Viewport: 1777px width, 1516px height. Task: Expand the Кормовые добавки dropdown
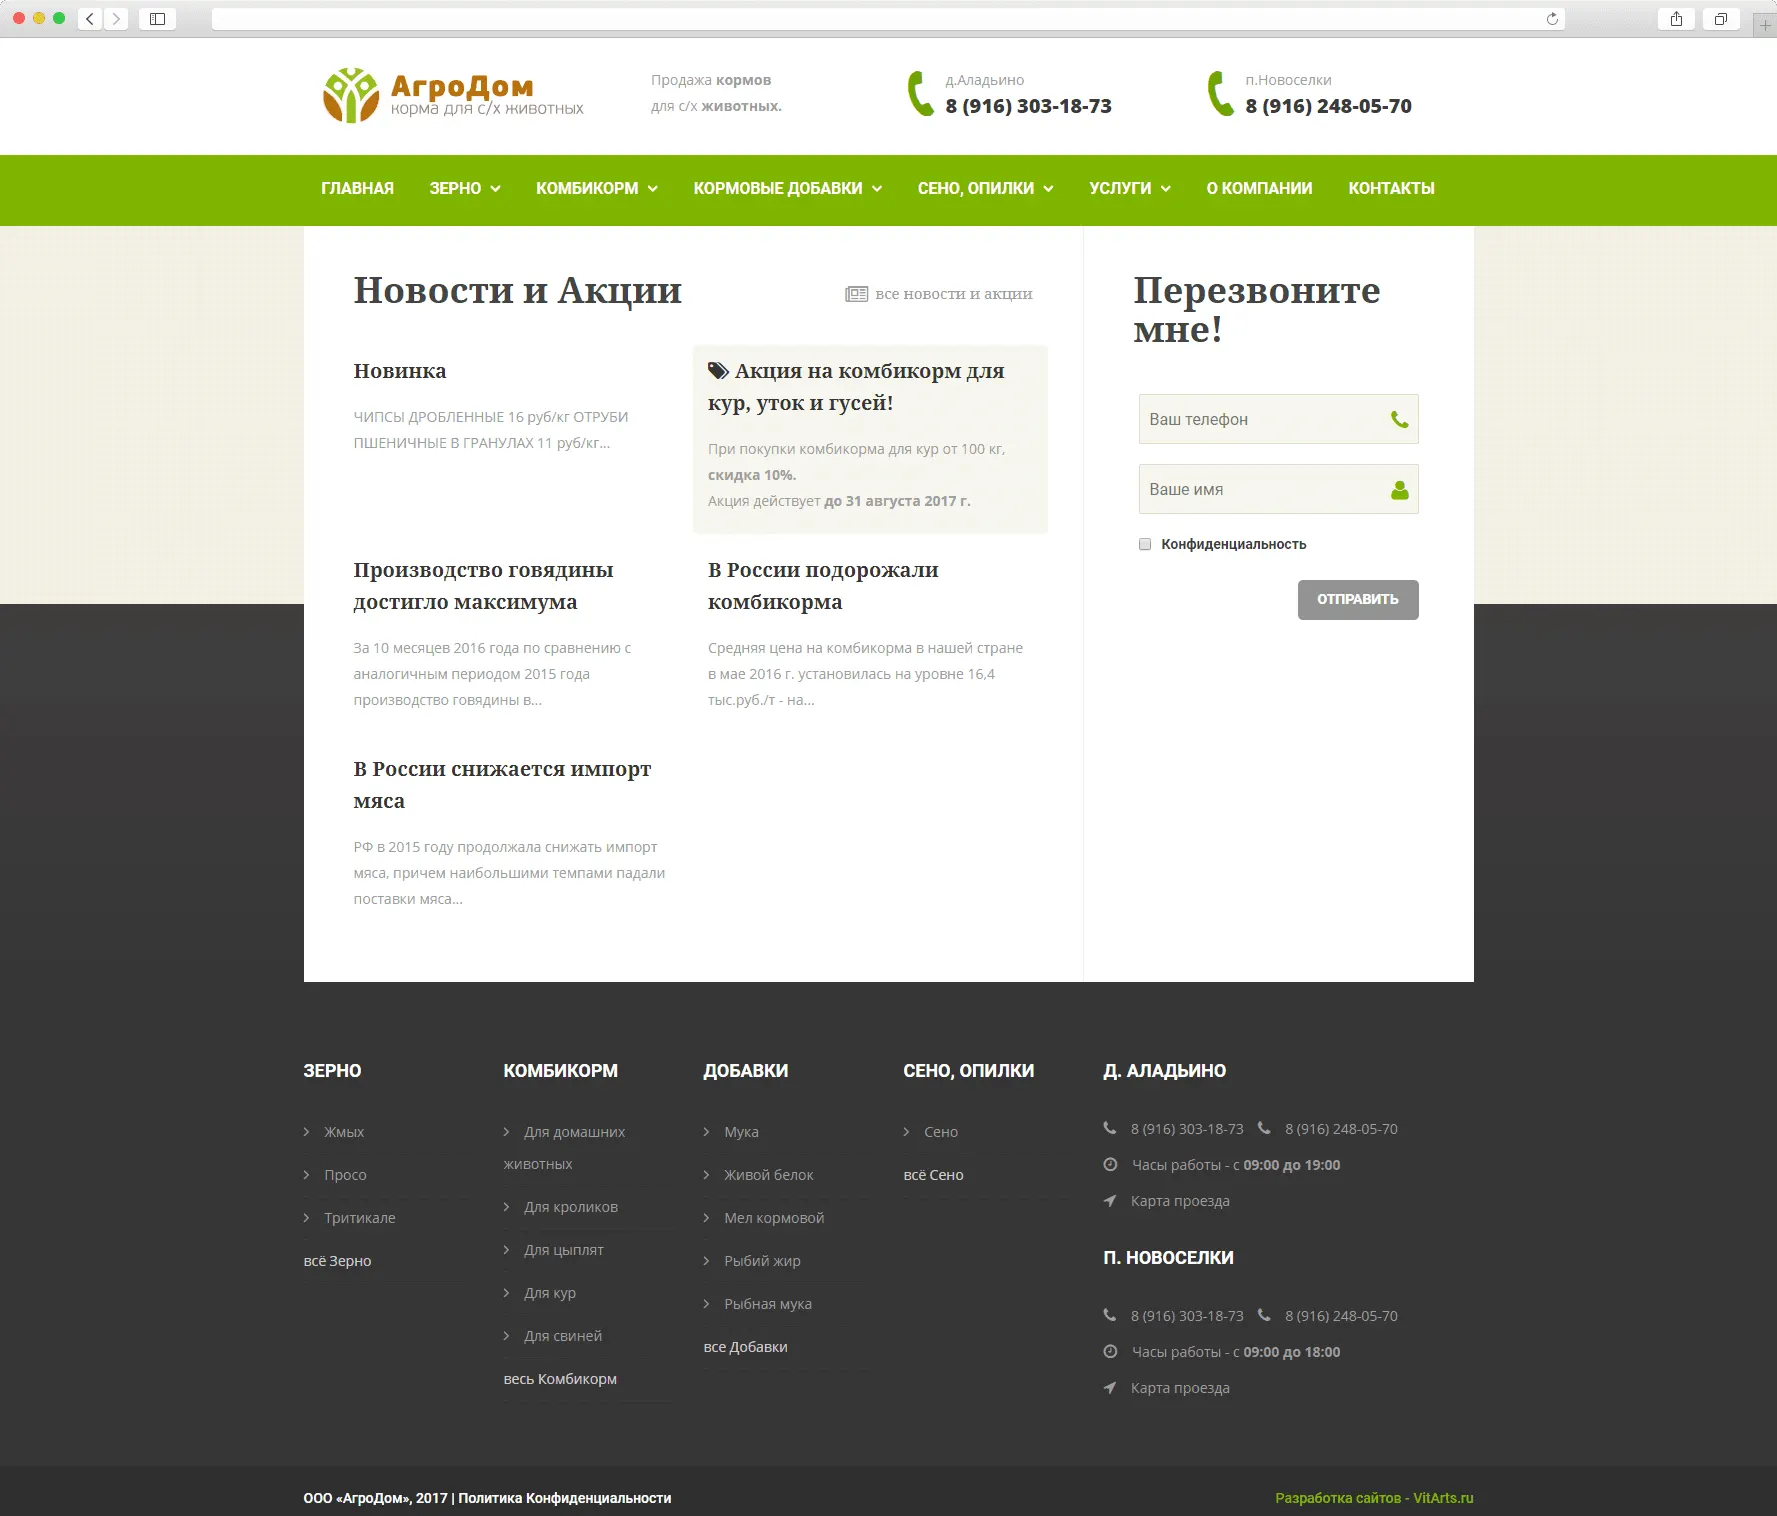(x=787, y=188)
